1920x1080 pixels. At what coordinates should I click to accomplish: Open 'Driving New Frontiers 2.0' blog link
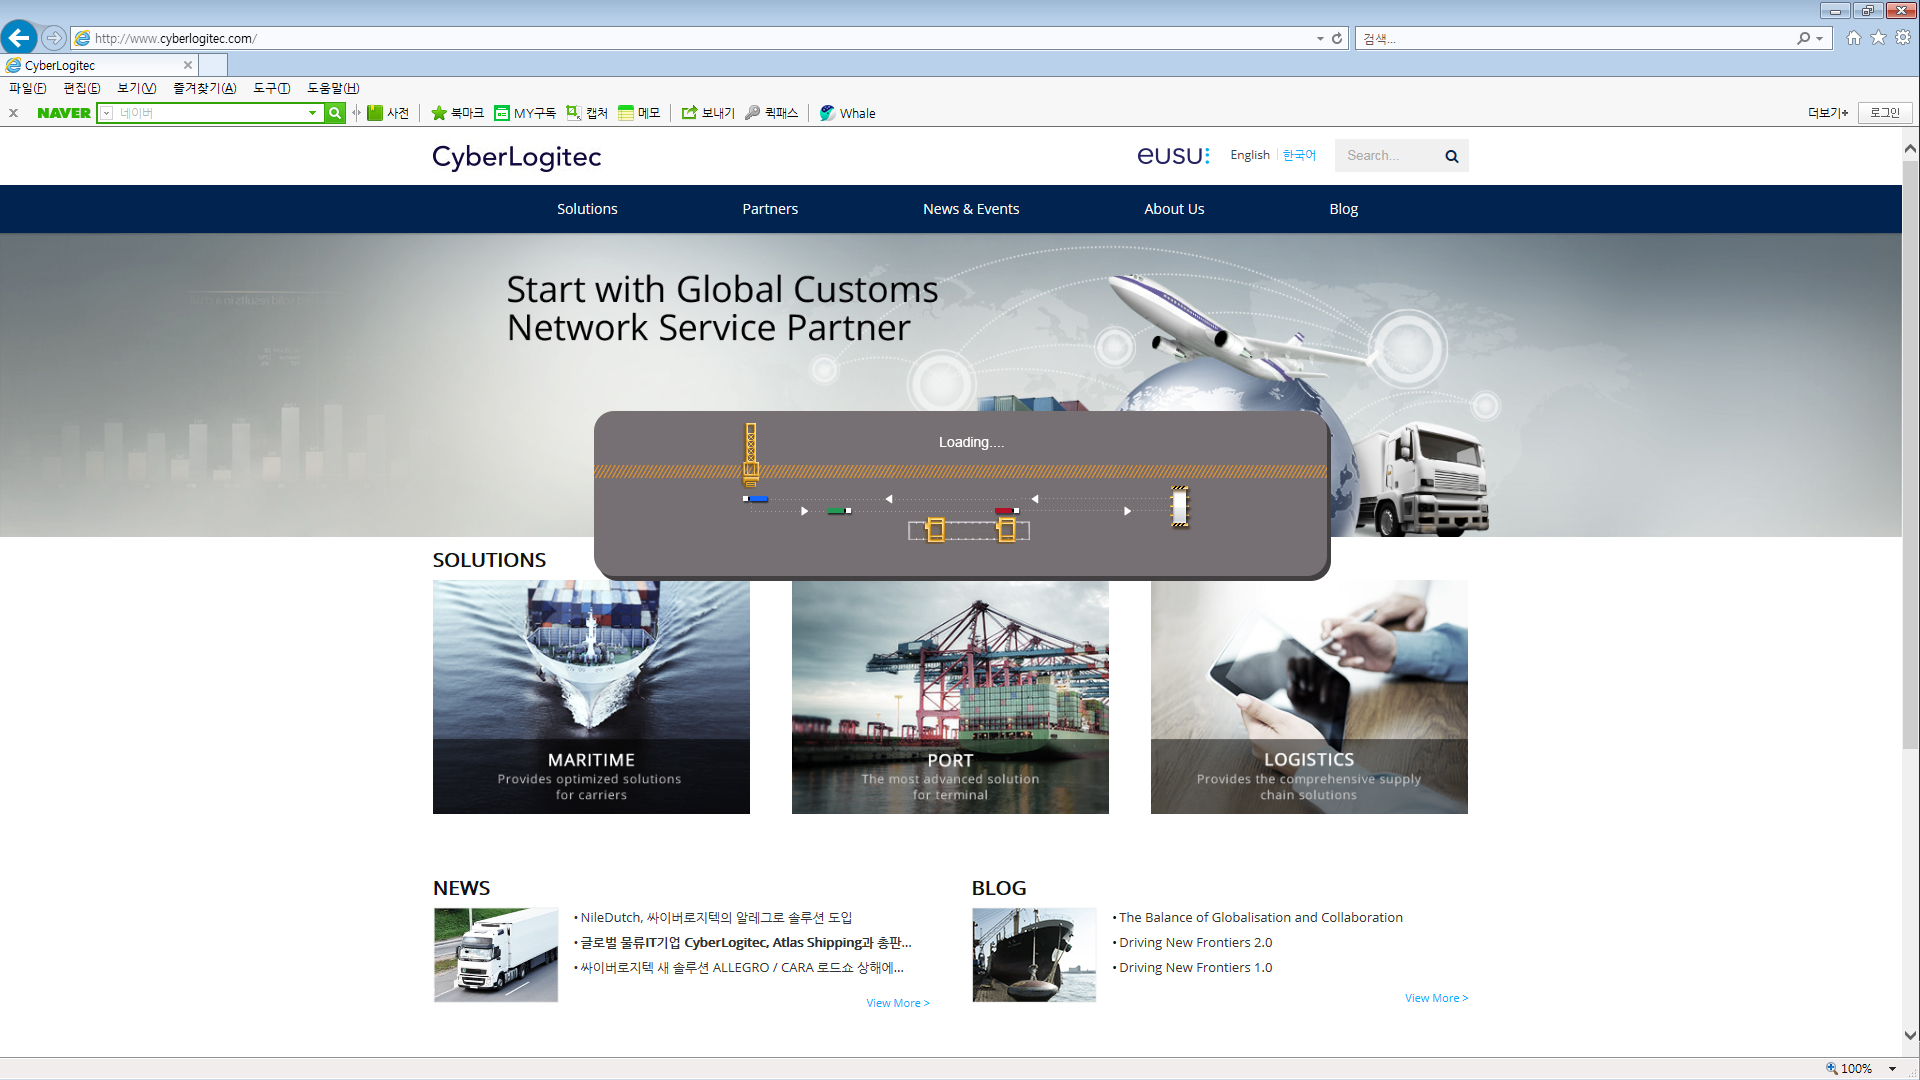click(x=1195, y=942)
